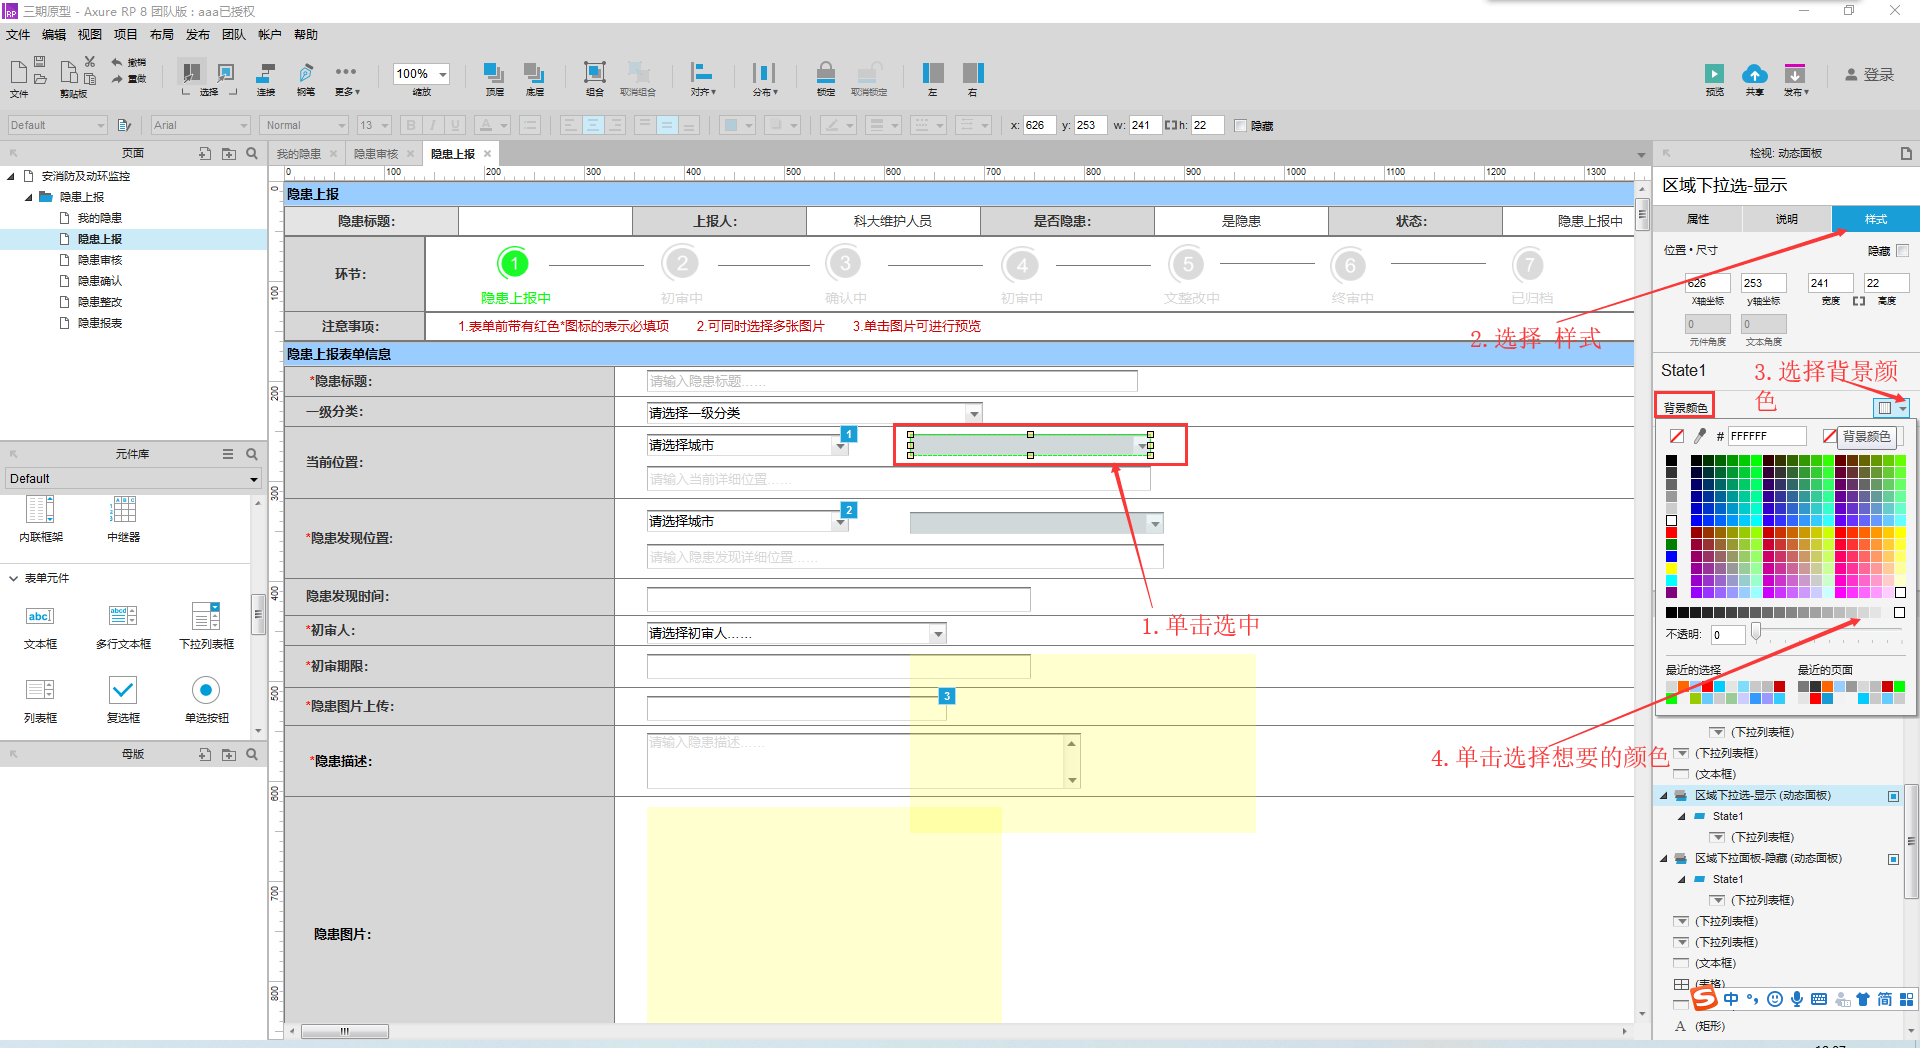
Task: Toggle underline formatting for text
Action: pos(455,124)
